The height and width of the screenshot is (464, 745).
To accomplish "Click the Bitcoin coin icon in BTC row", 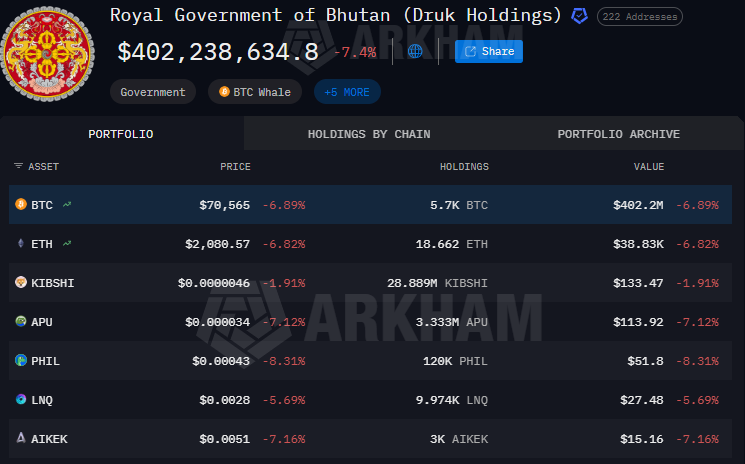I will [x=20, y=205].
